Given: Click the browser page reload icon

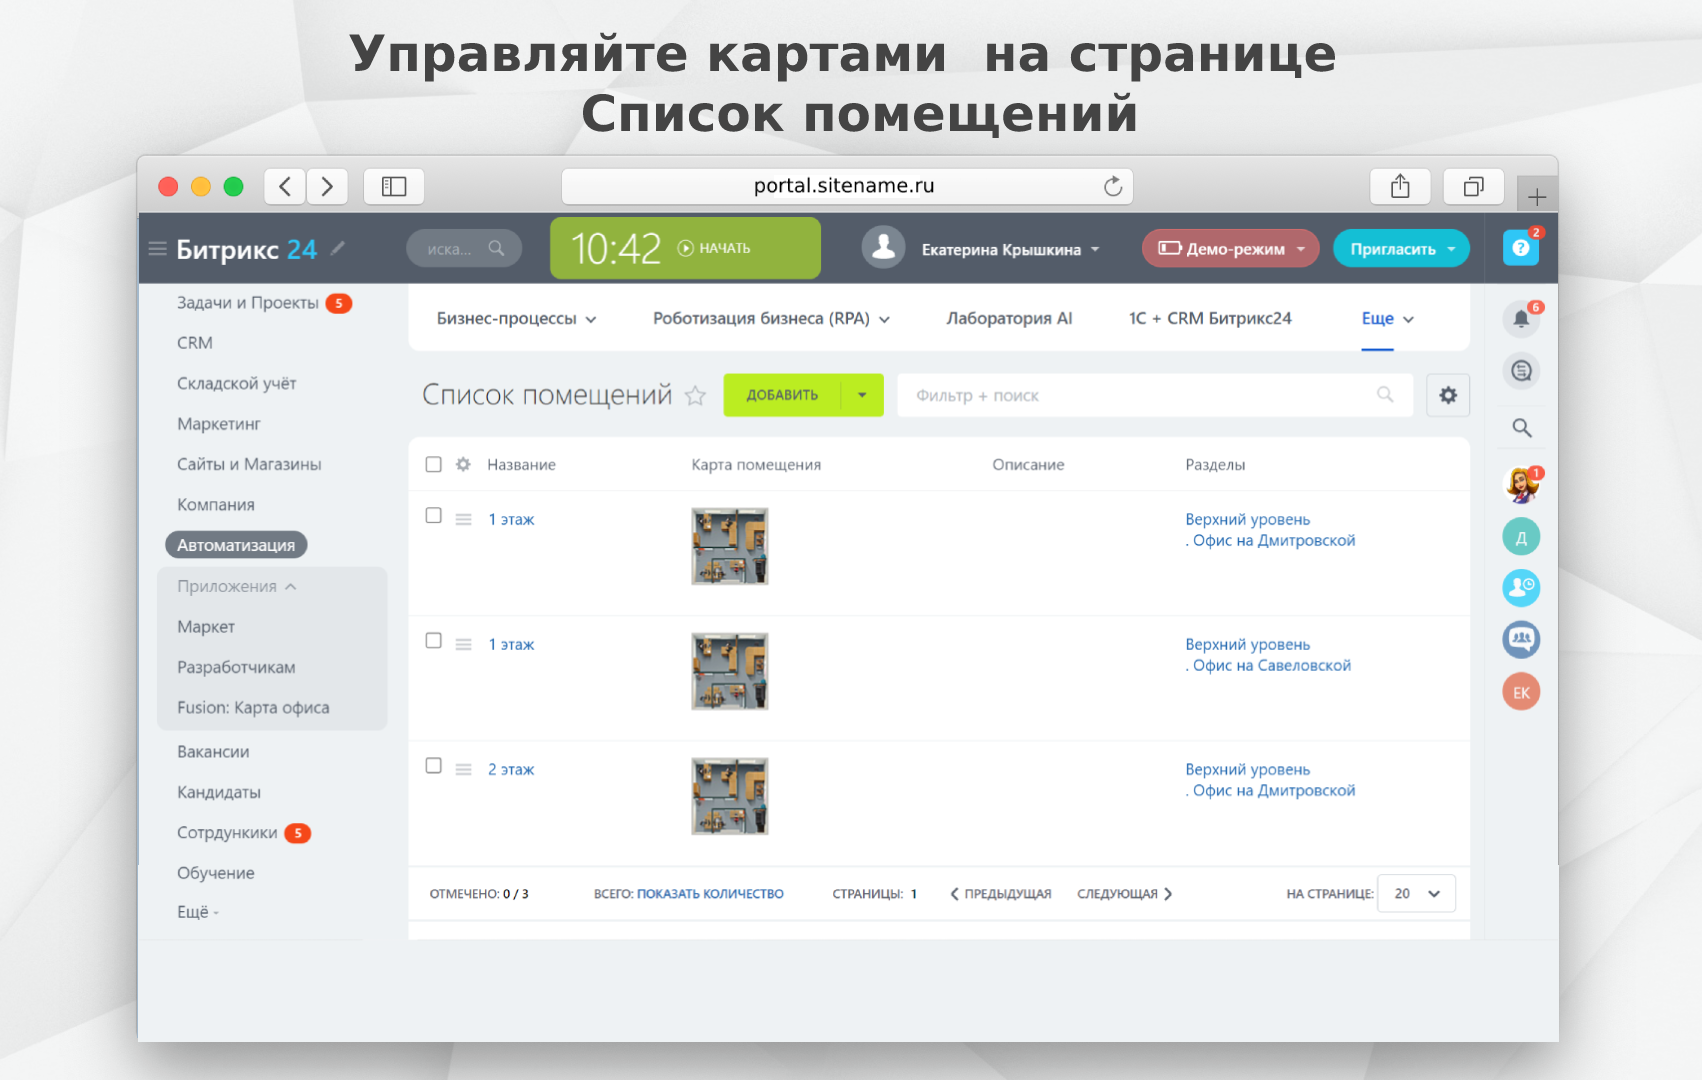Looking at the screenshot, I should (x=1112, y=186).
